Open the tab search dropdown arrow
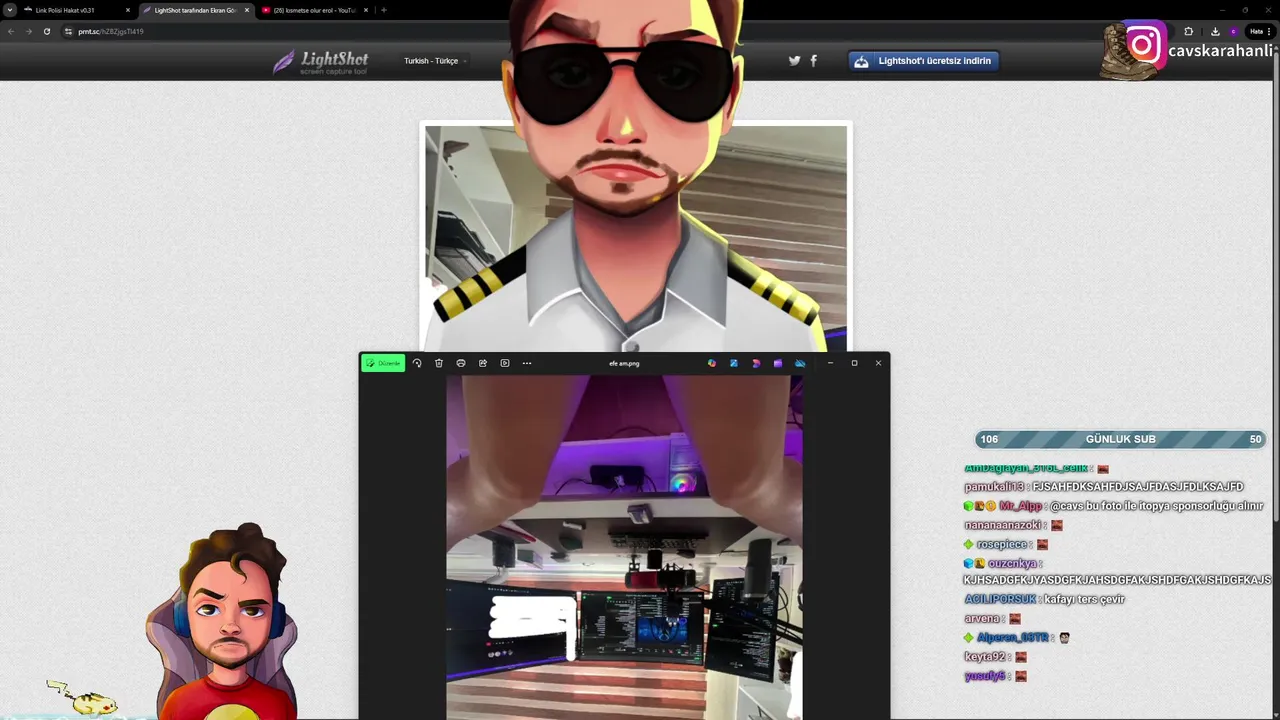Image resolution: width=1280 pixels, height=720 pixels. pyautogui.click(x=10, y=10)
